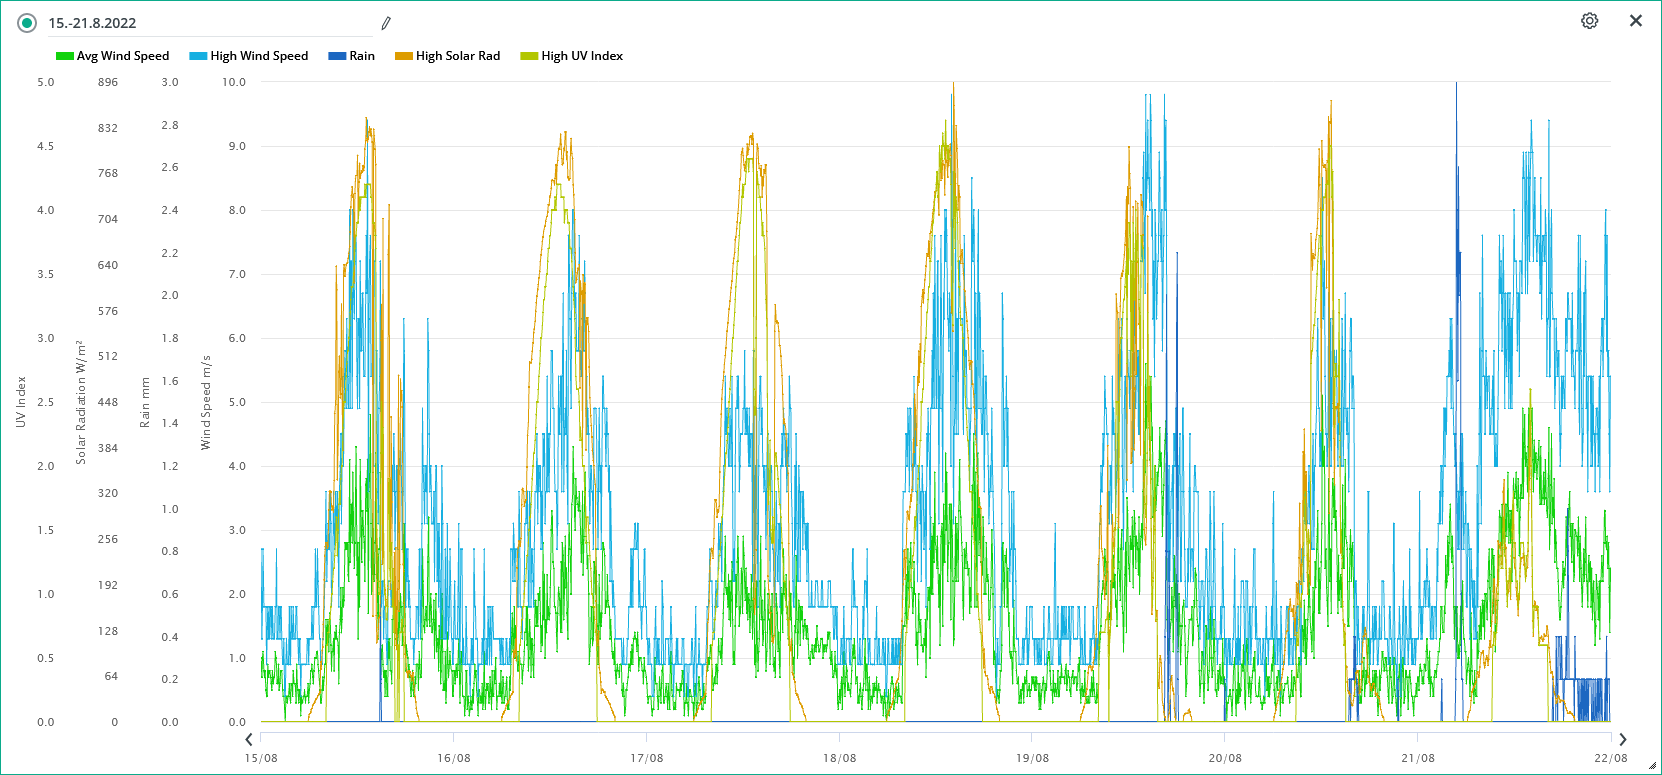Click the Wind Speed m/s axis title

point(206,402)
